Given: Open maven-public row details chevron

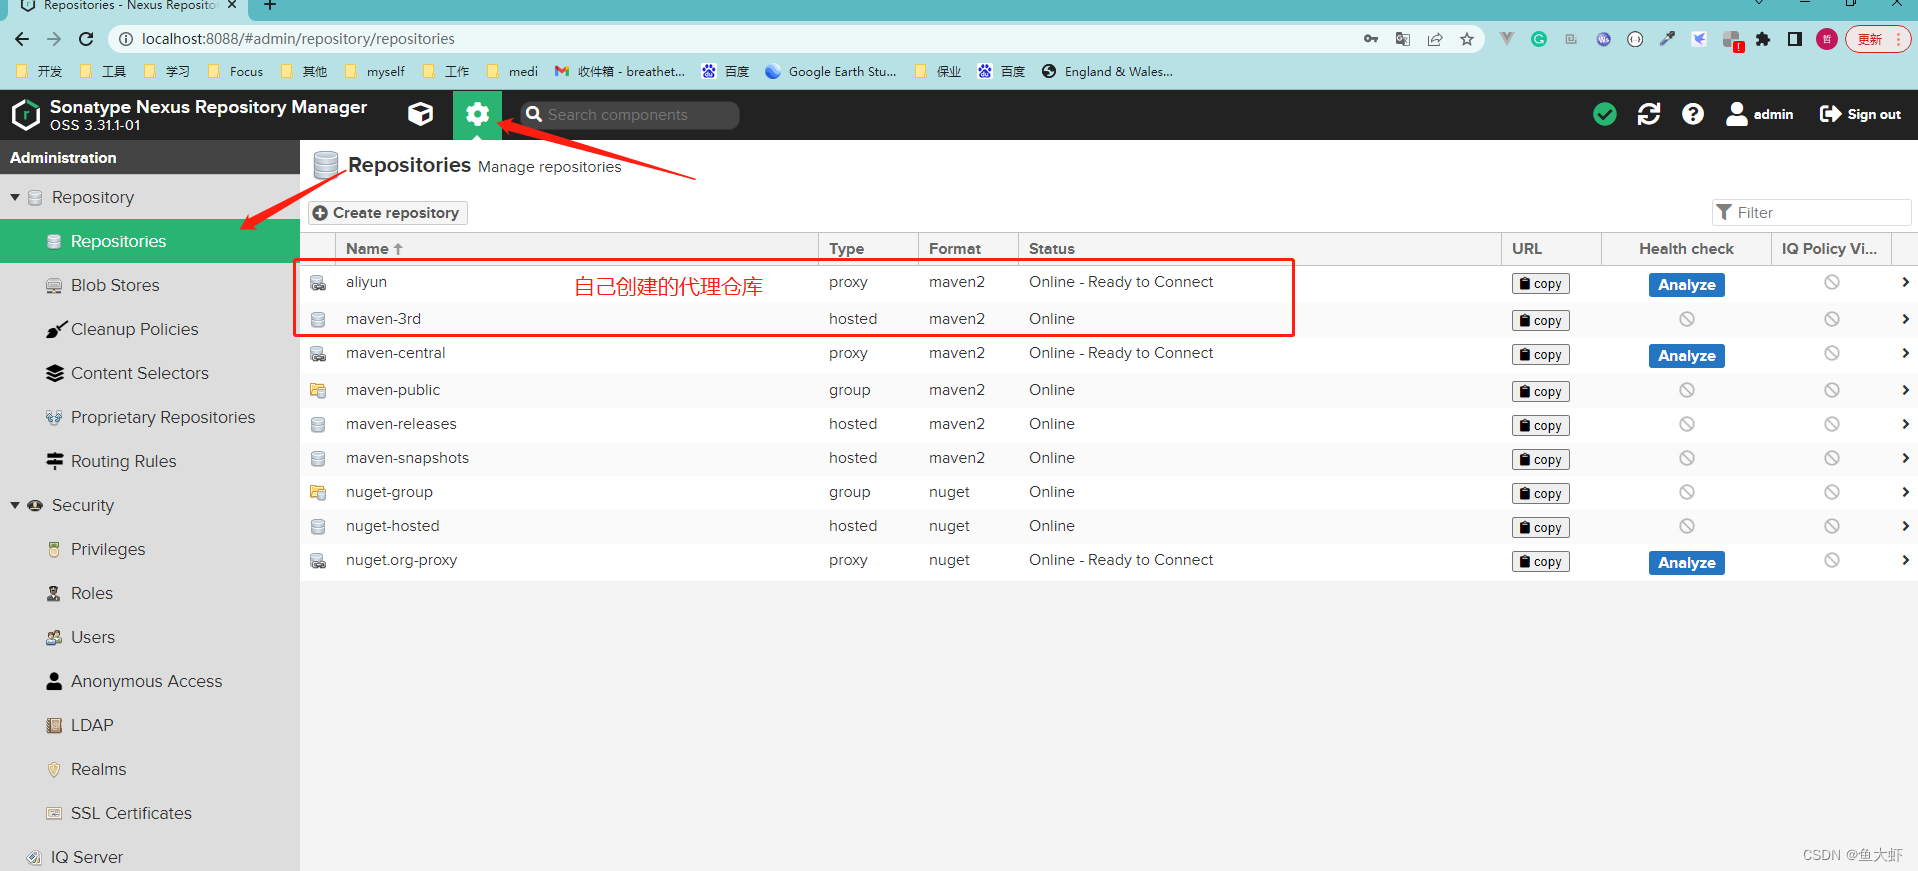Looking at the screenshot, I should [1905, 390].
